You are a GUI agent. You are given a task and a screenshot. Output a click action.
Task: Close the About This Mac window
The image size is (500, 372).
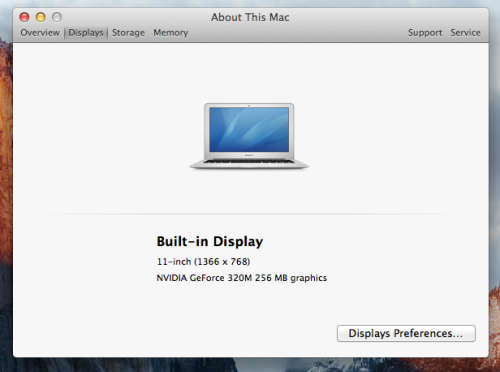[24, 17]
